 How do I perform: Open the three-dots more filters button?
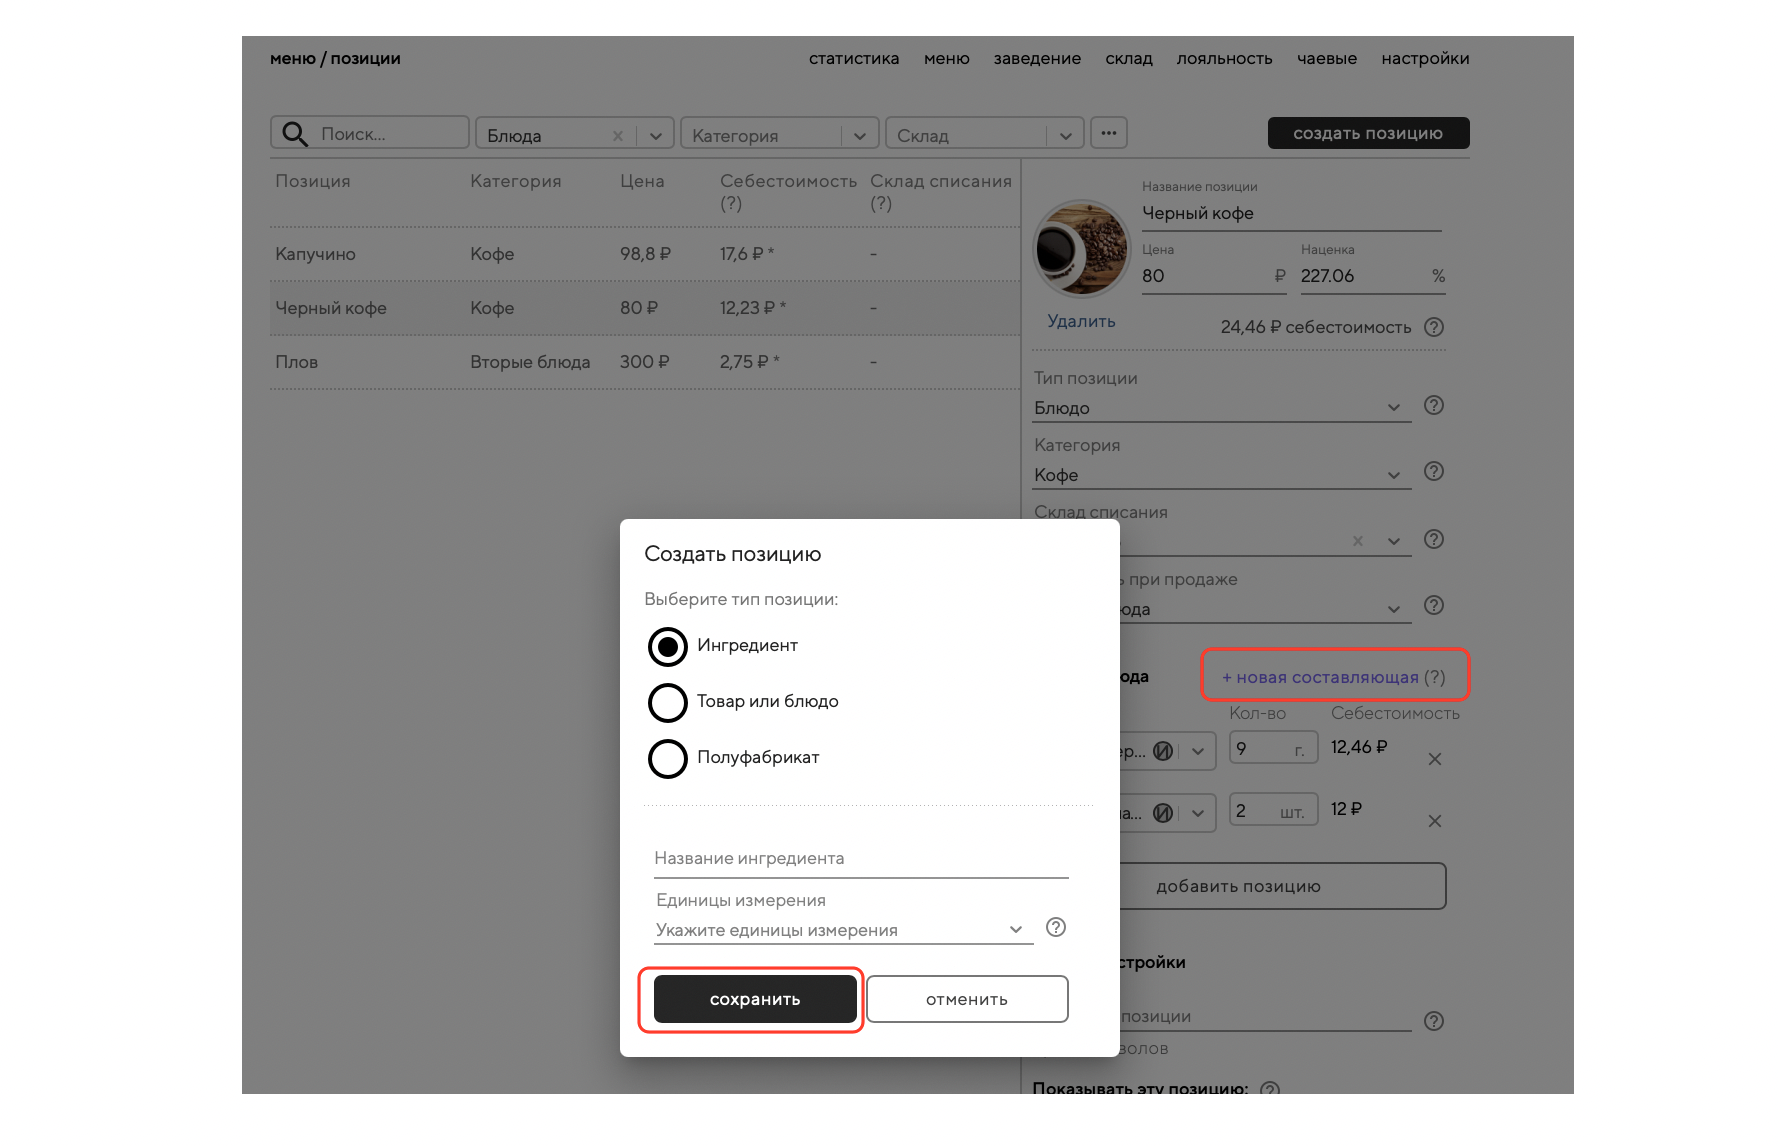[x=1108, y=133]
